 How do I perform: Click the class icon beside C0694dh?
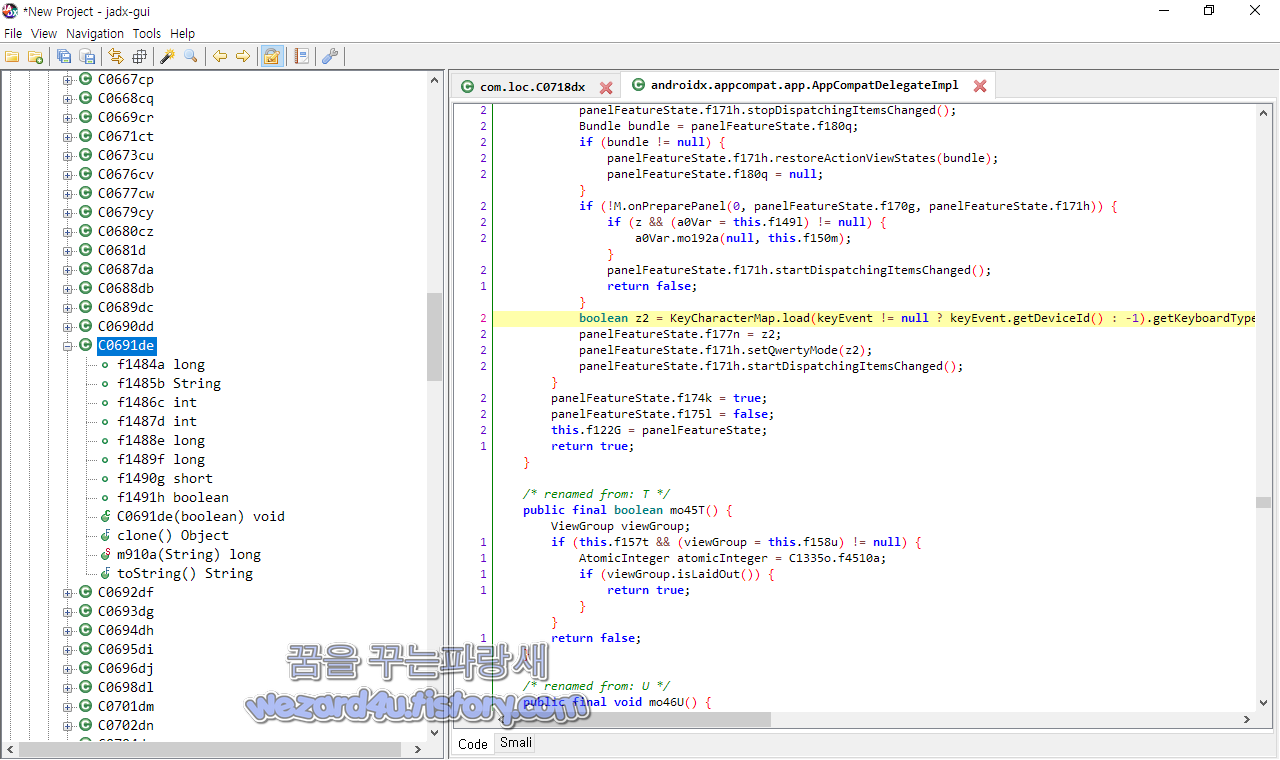click(85, 630)
